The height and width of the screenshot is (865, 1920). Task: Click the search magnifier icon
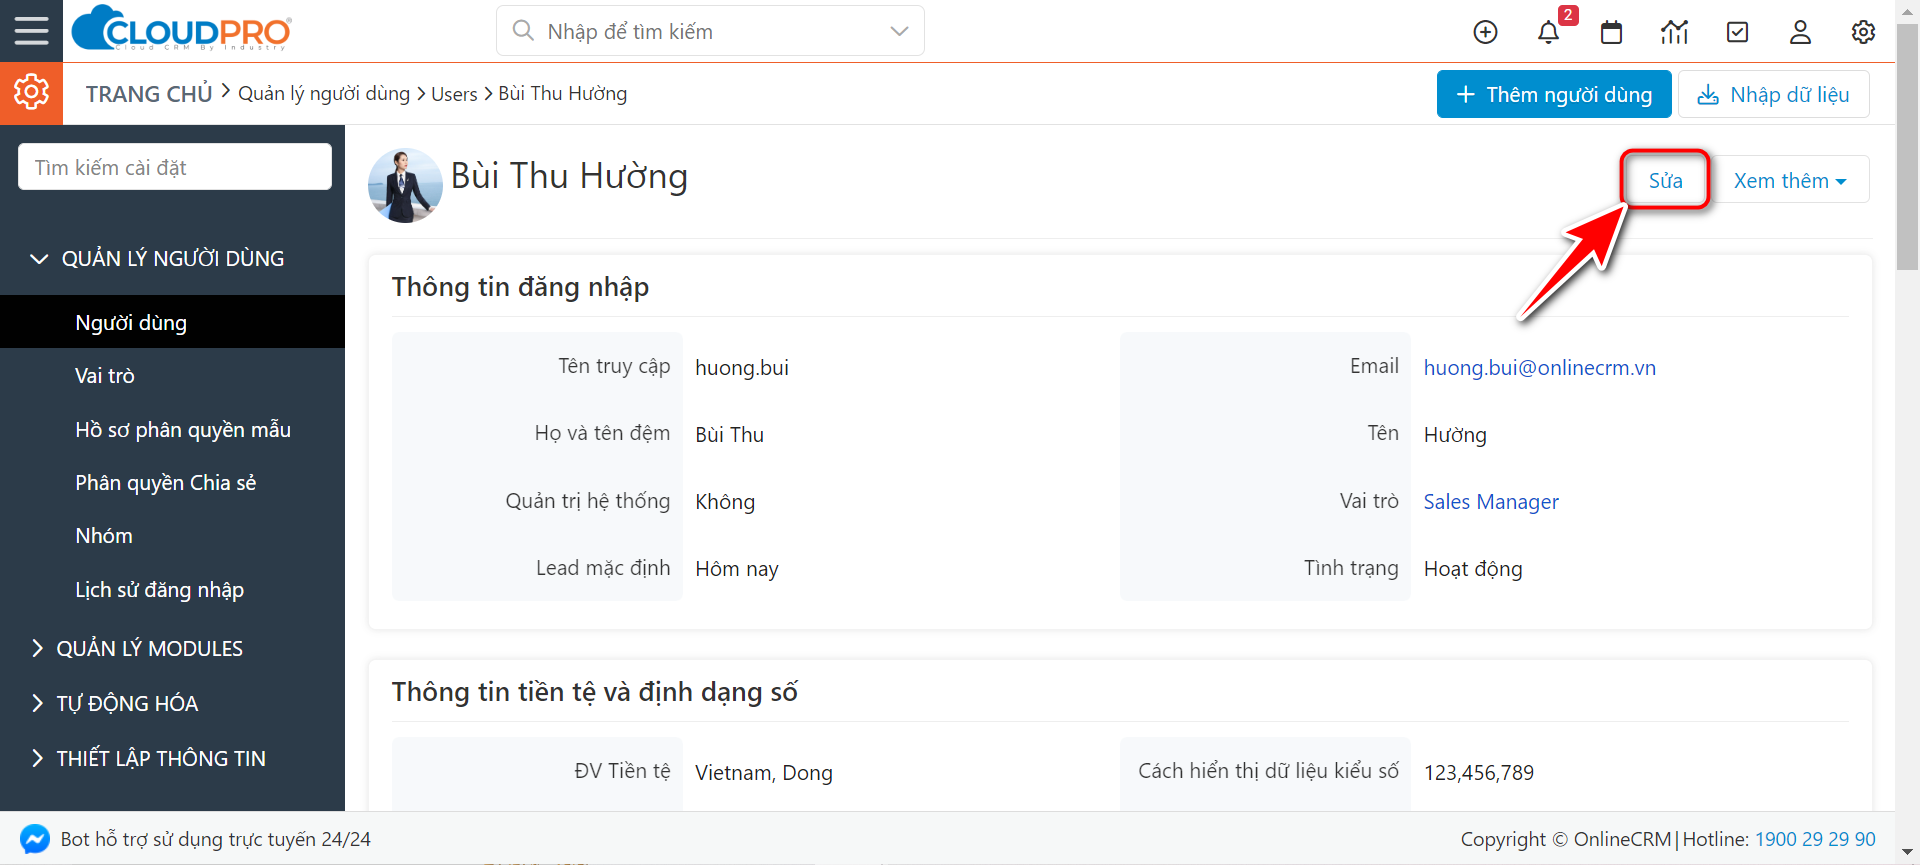pos(523,31)
